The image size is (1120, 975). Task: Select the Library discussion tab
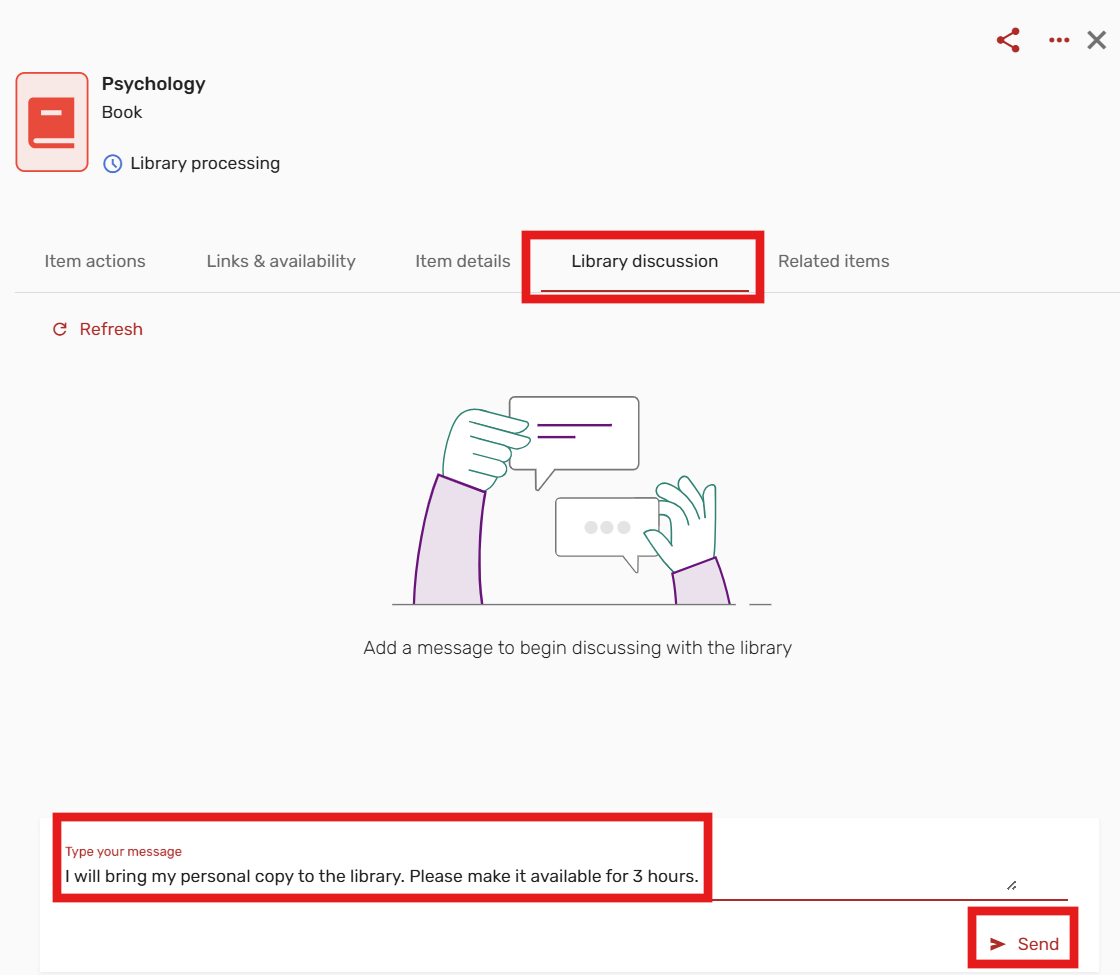point(644,261)
